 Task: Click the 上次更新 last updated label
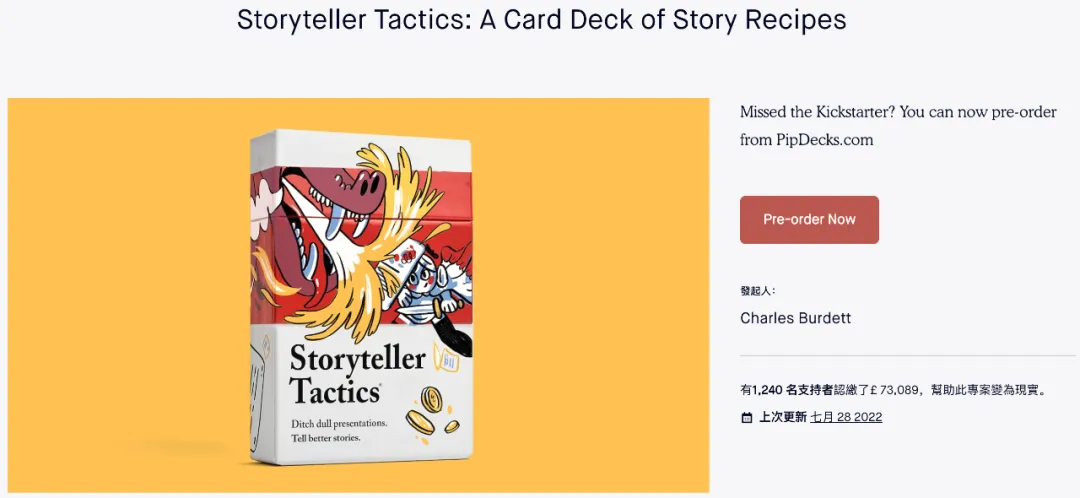coord(782,417)
